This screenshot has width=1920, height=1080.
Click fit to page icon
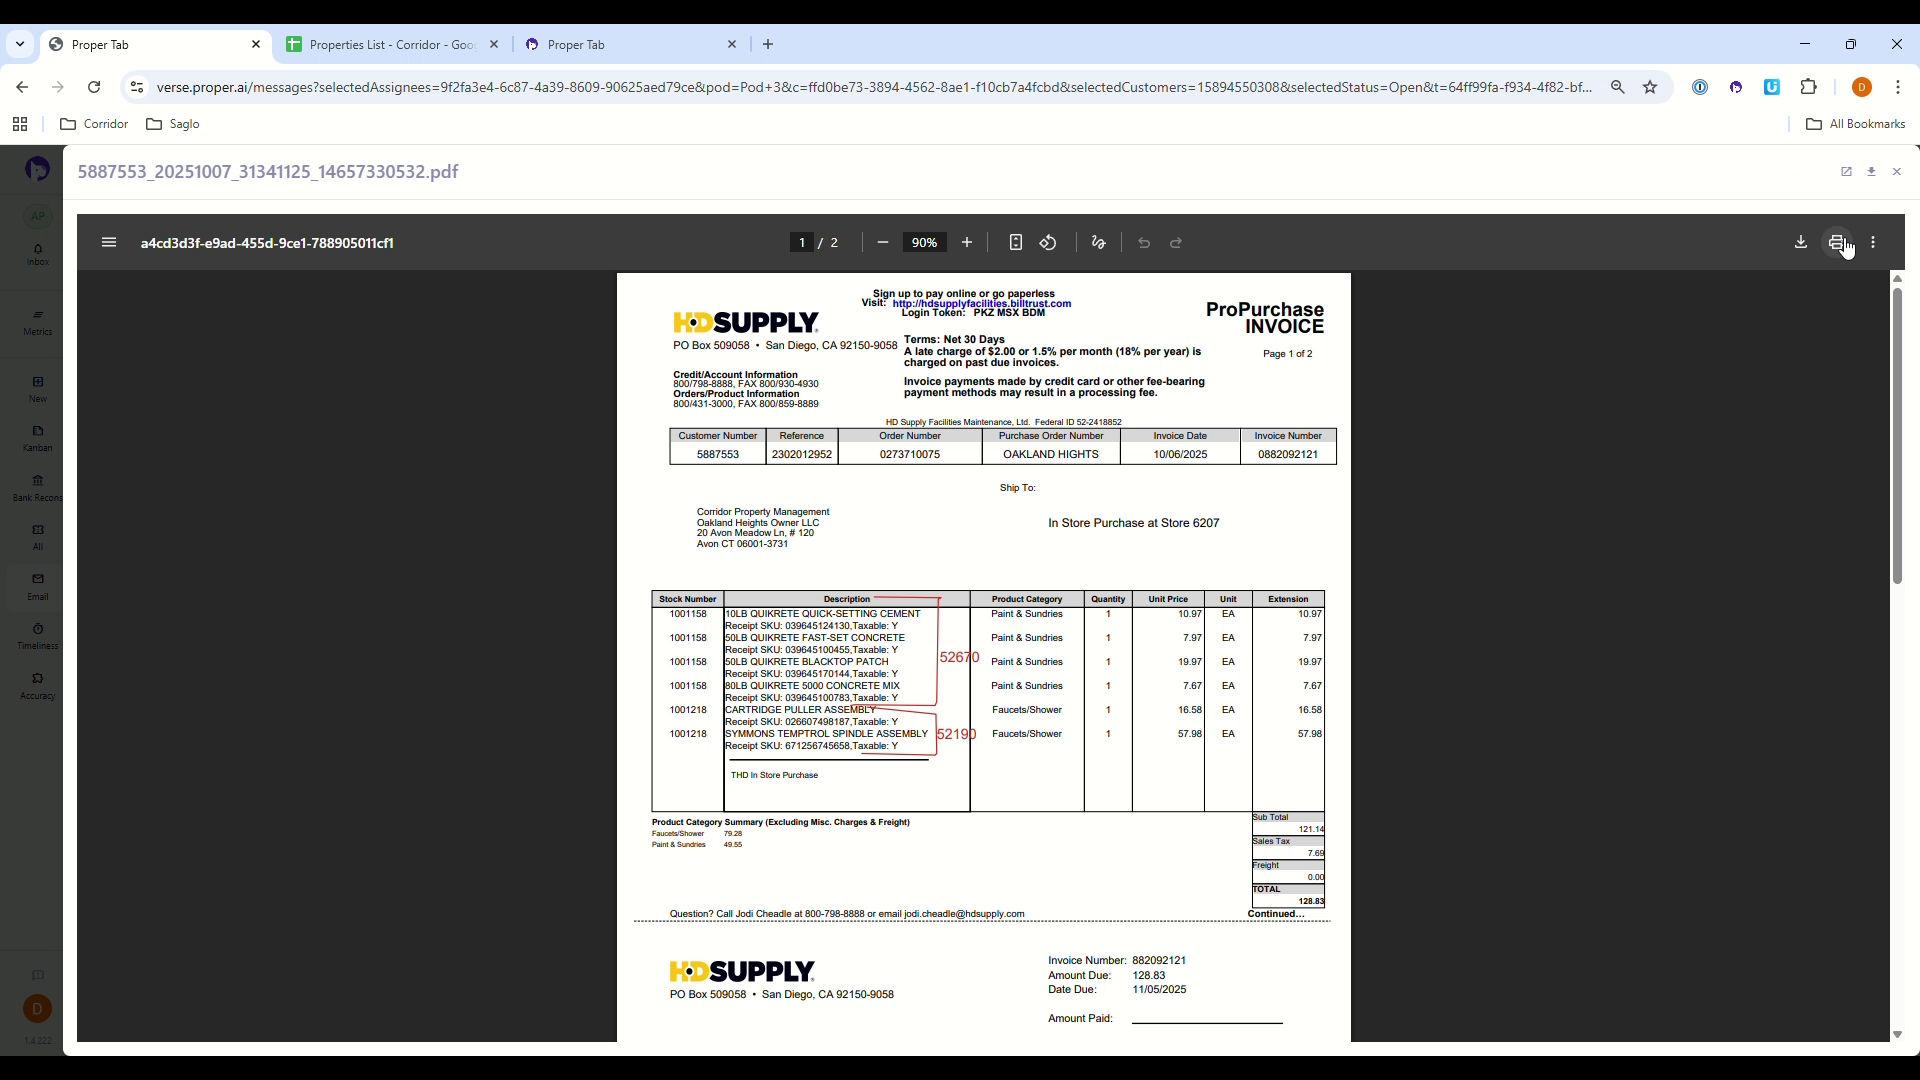[x=1015, y=243]
